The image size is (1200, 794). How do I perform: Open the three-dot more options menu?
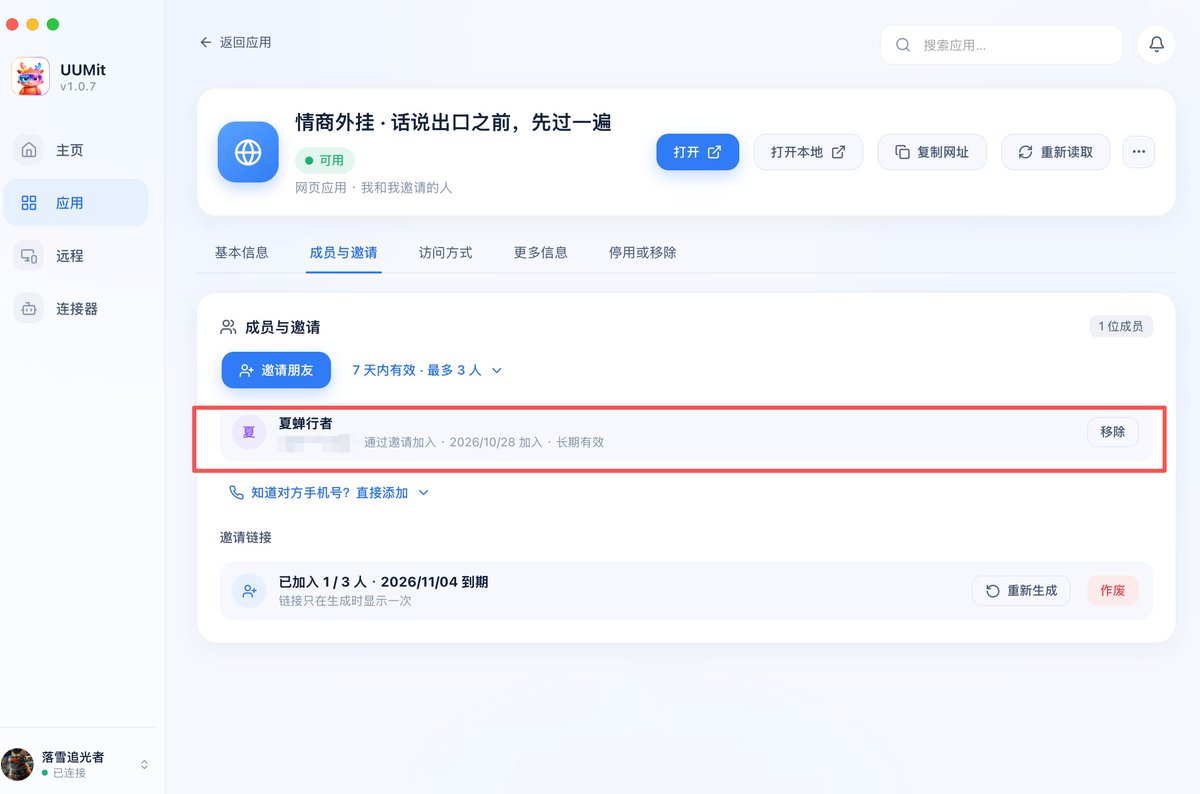tap(1139, 152)
